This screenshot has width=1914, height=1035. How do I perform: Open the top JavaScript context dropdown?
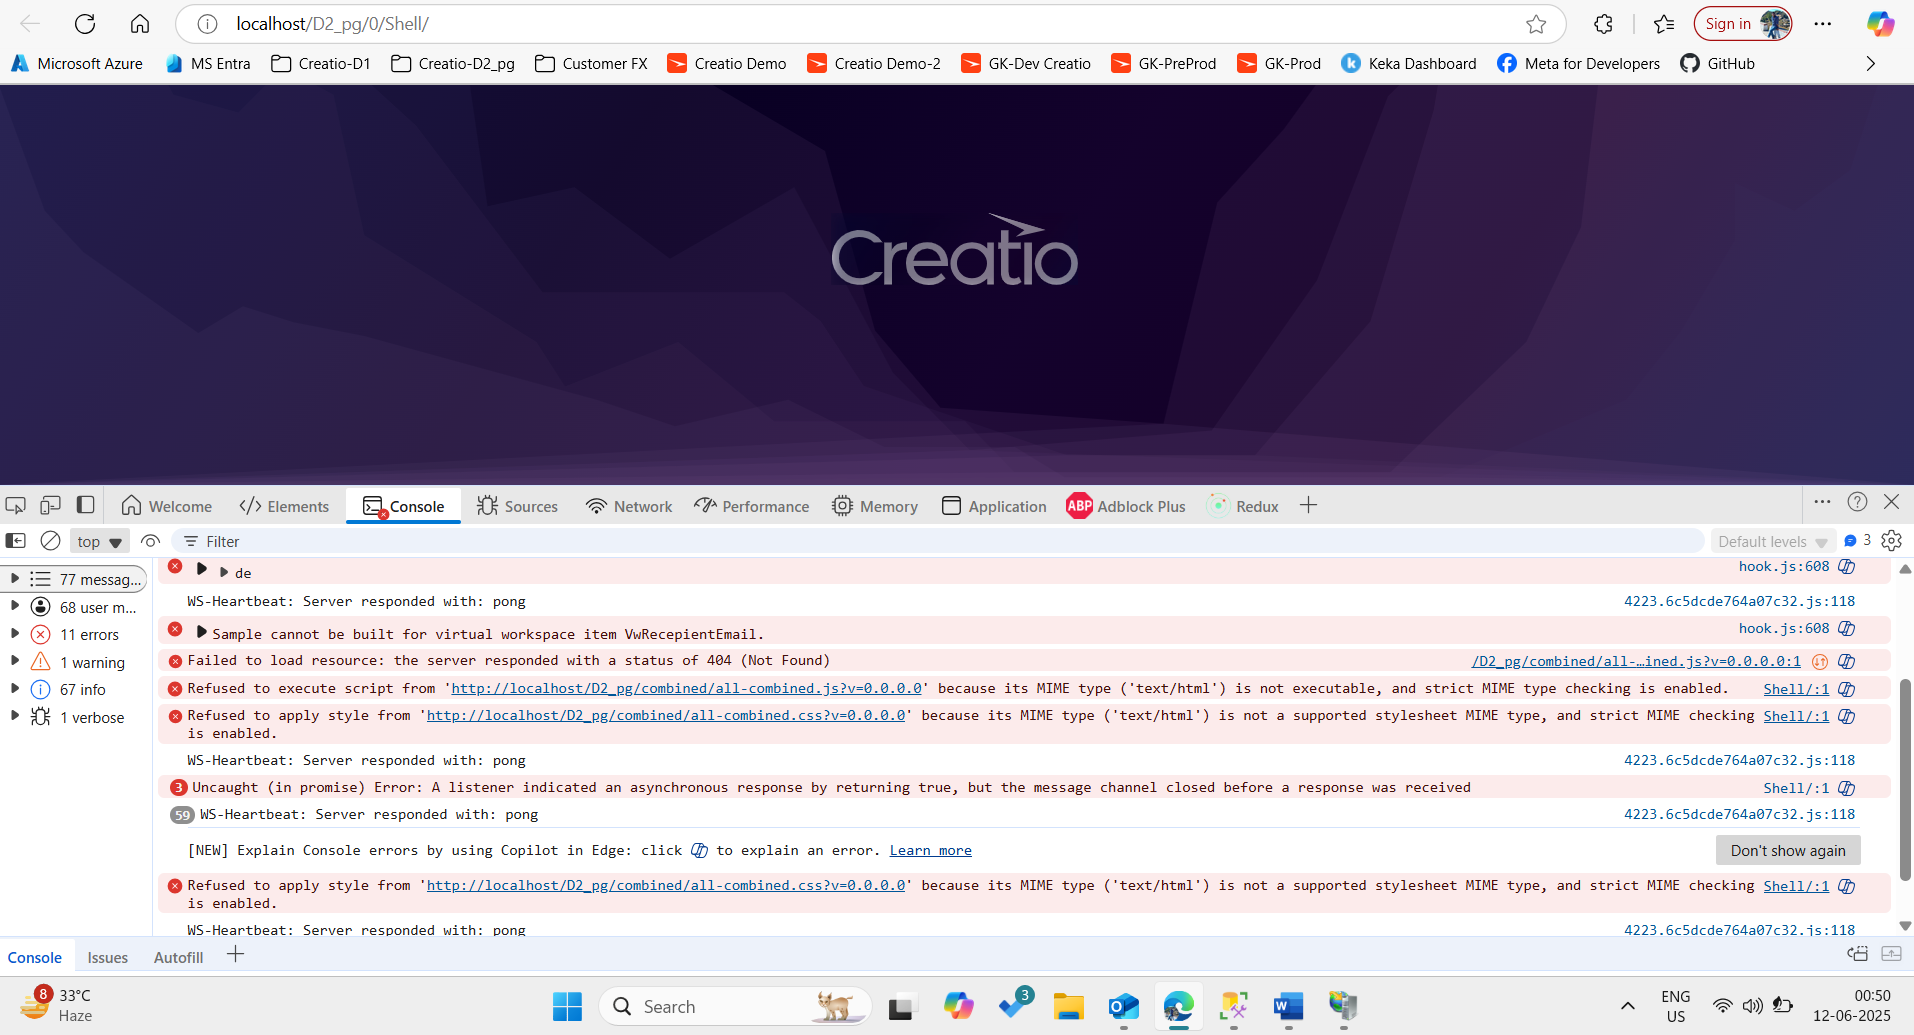click(100, 542)
